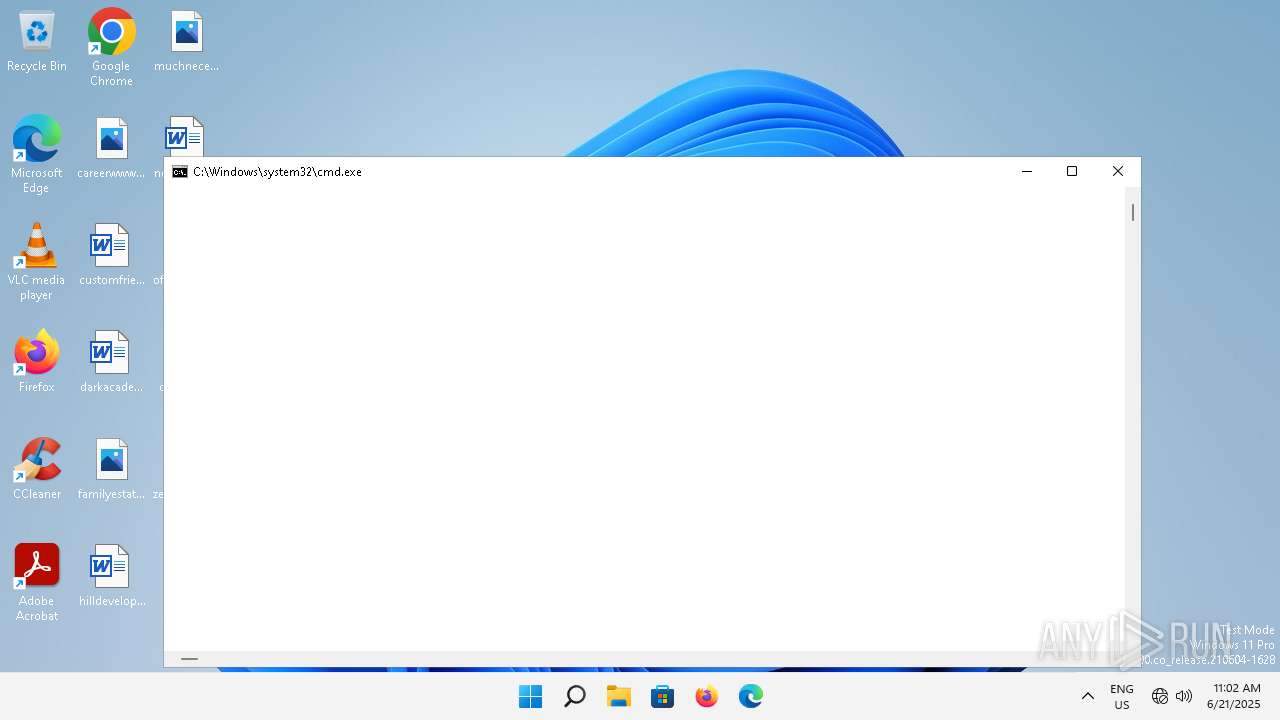The image size is (1280, 720).
Task: Open the Windows Start menu
Action: click(530, 696)
